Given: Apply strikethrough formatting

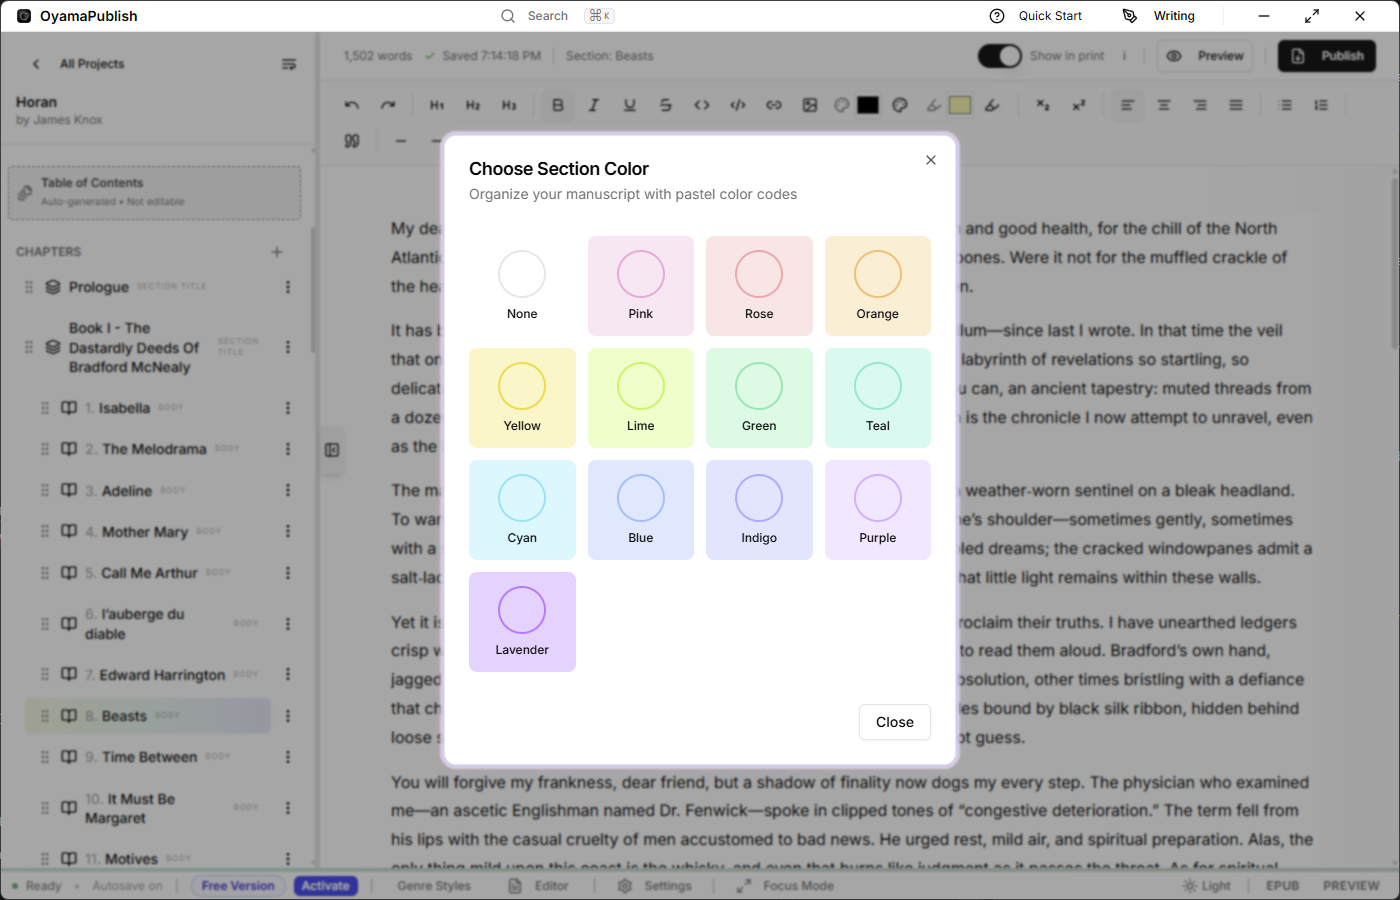Looking at the screenshot, I should coord(666,104).
